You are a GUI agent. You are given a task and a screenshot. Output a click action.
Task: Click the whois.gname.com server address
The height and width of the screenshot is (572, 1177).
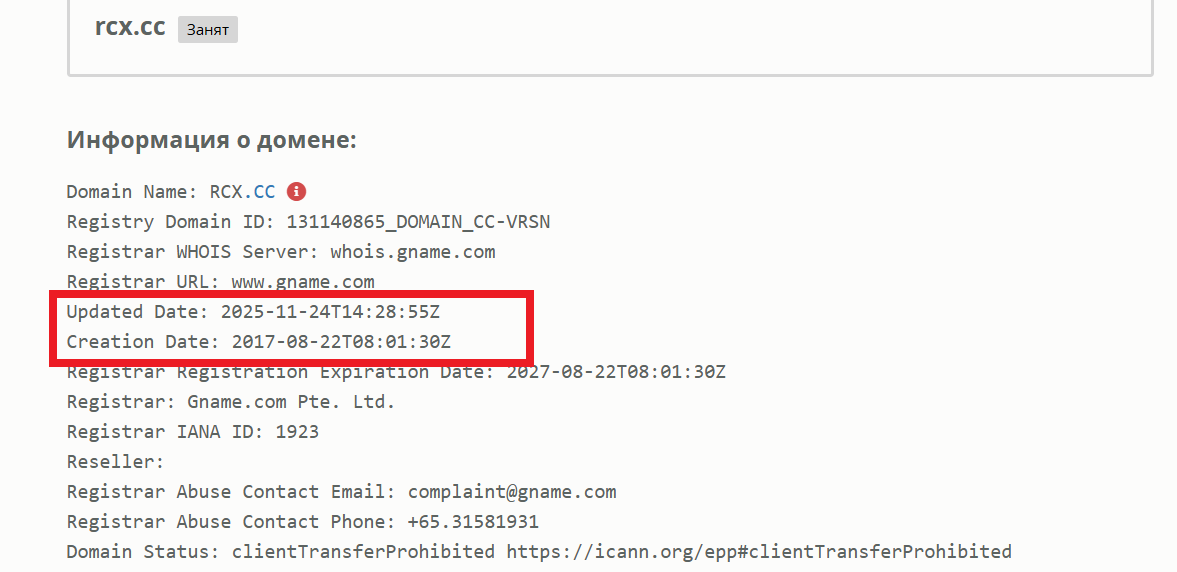[413, 252]
